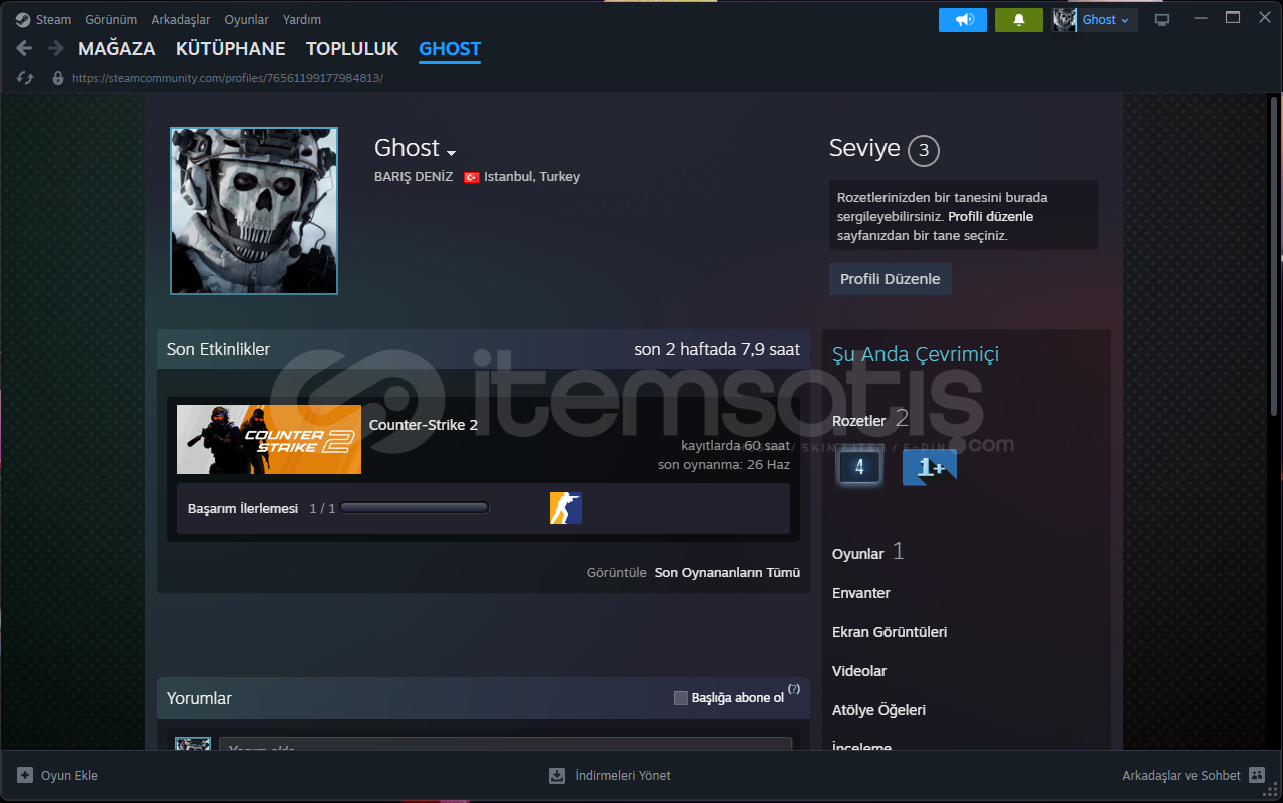This screenshot has height=803, width=1283.
Task: Open the Steam menu
Action: pyautogui.click(x=53, y=19)
